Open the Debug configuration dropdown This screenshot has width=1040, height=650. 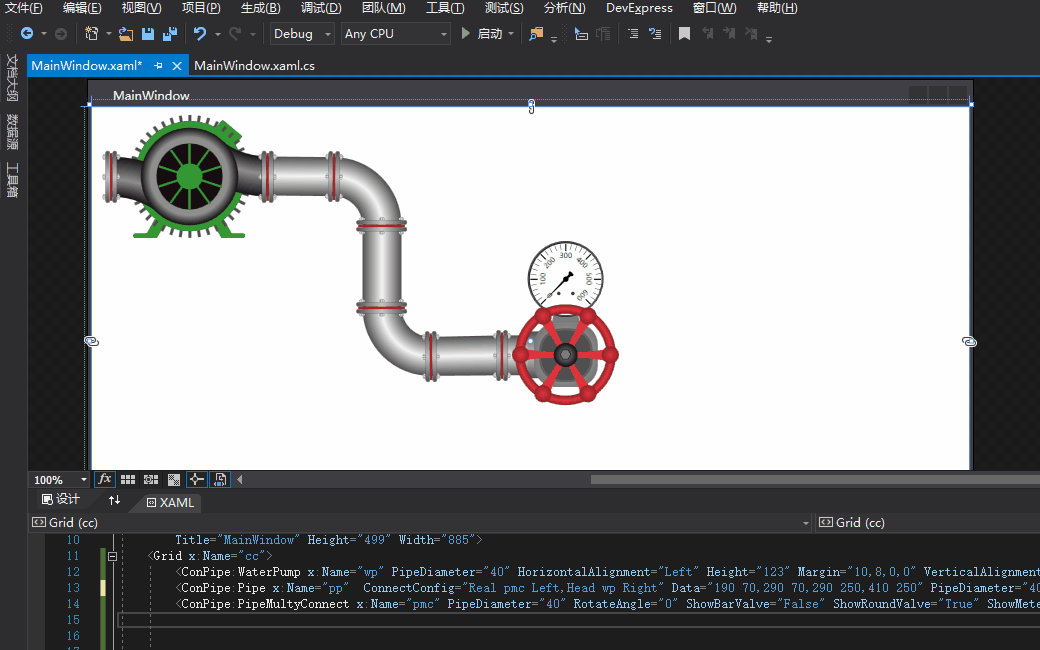coord(304,34)
